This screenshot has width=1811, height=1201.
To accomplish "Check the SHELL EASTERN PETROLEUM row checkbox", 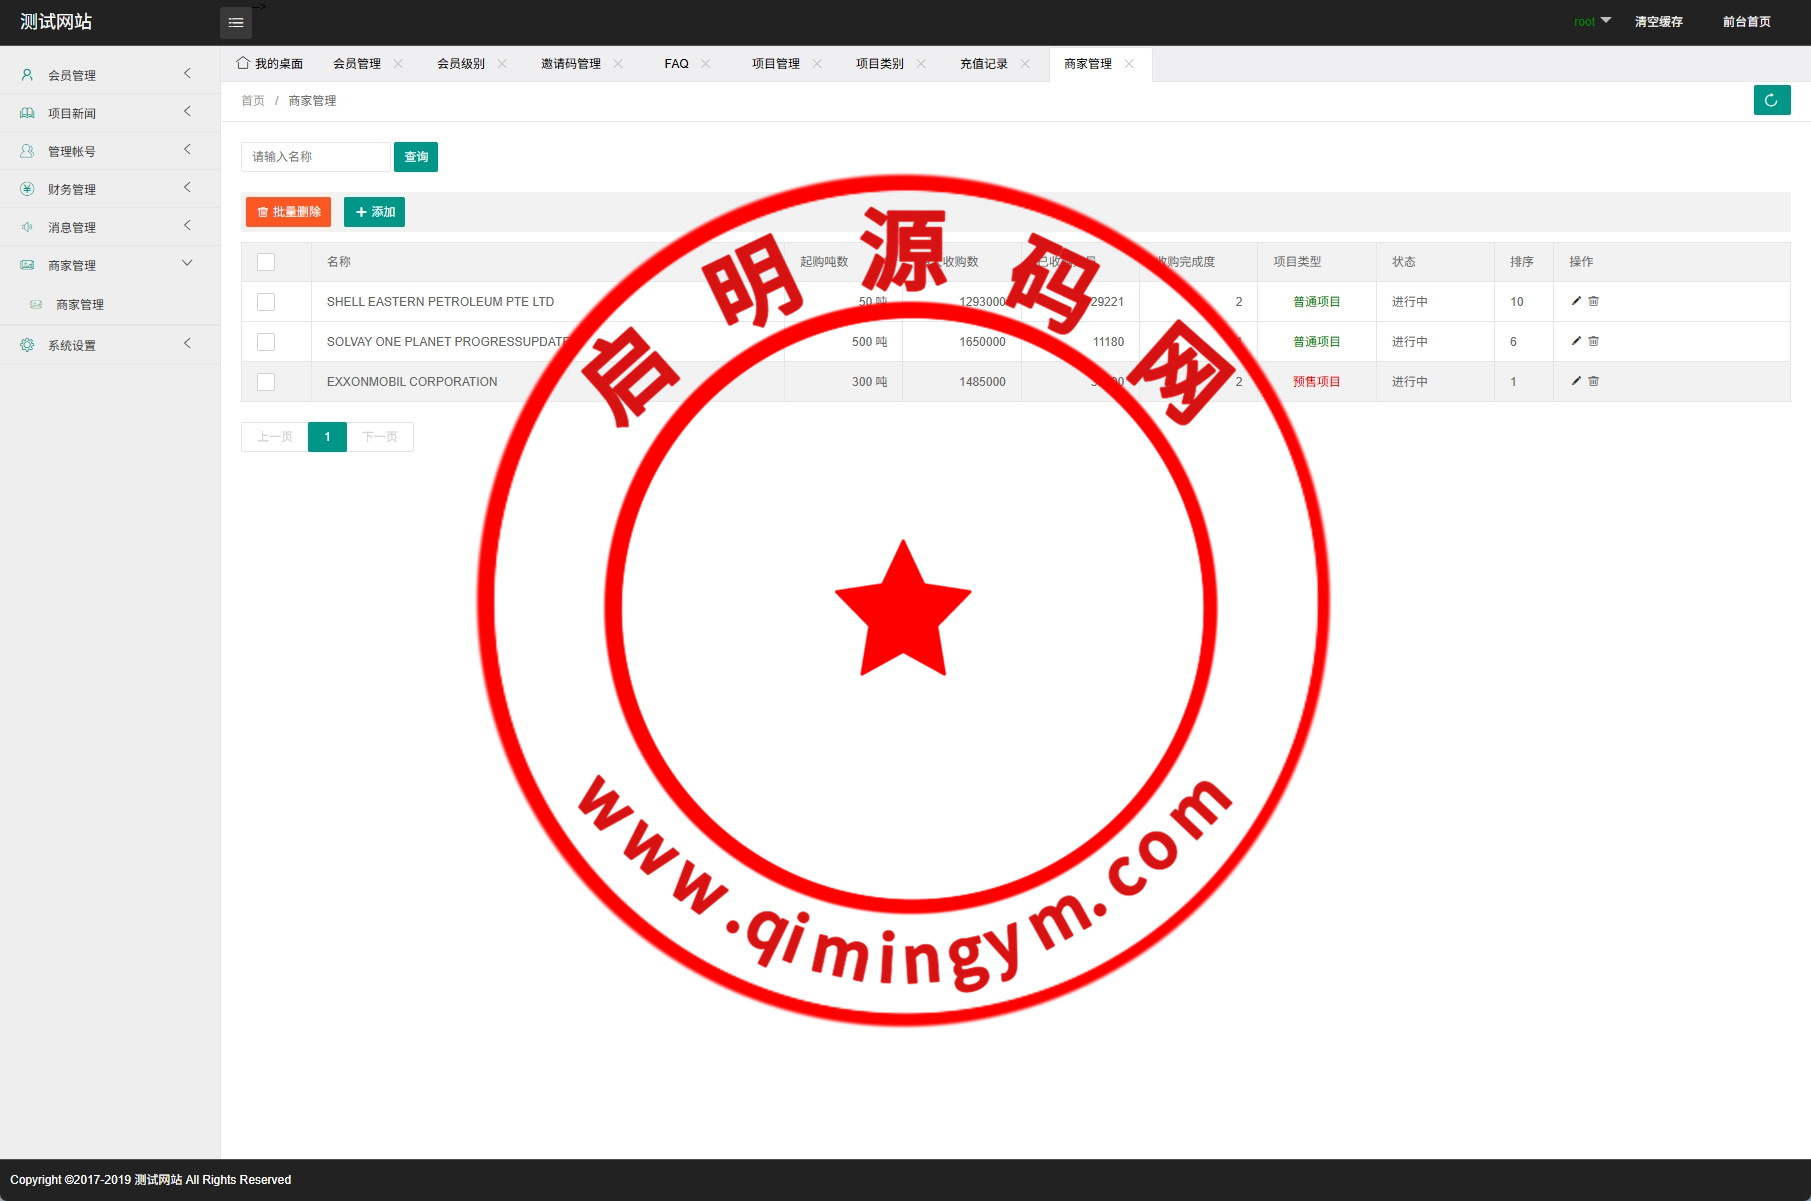I will 266,302.
